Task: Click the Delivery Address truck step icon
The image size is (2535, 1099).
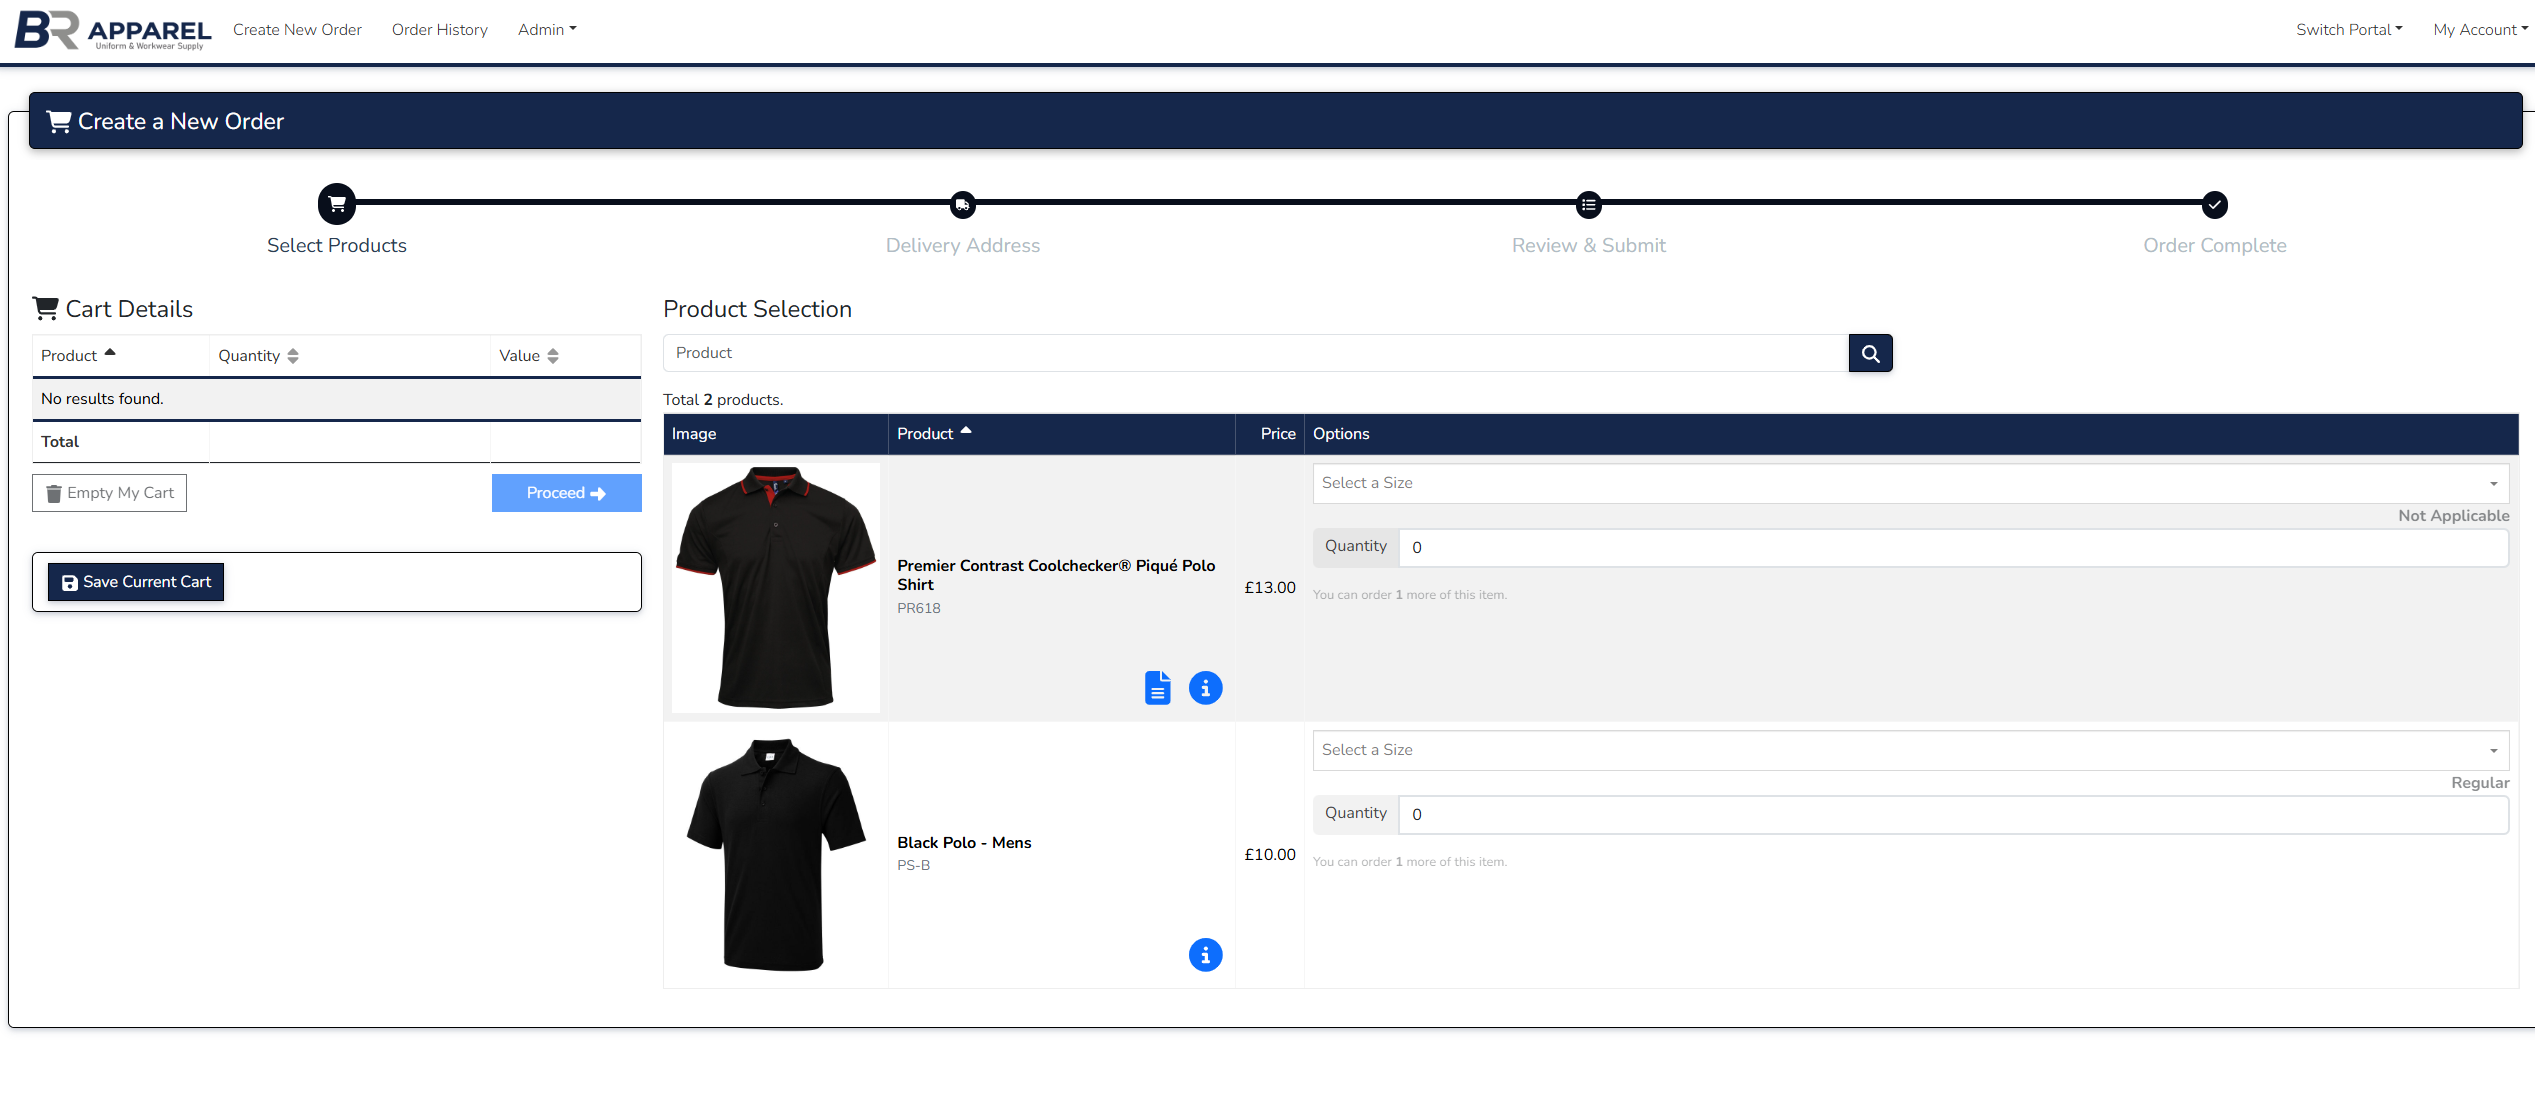Action: pyautogui.click(x=962, y=205)
